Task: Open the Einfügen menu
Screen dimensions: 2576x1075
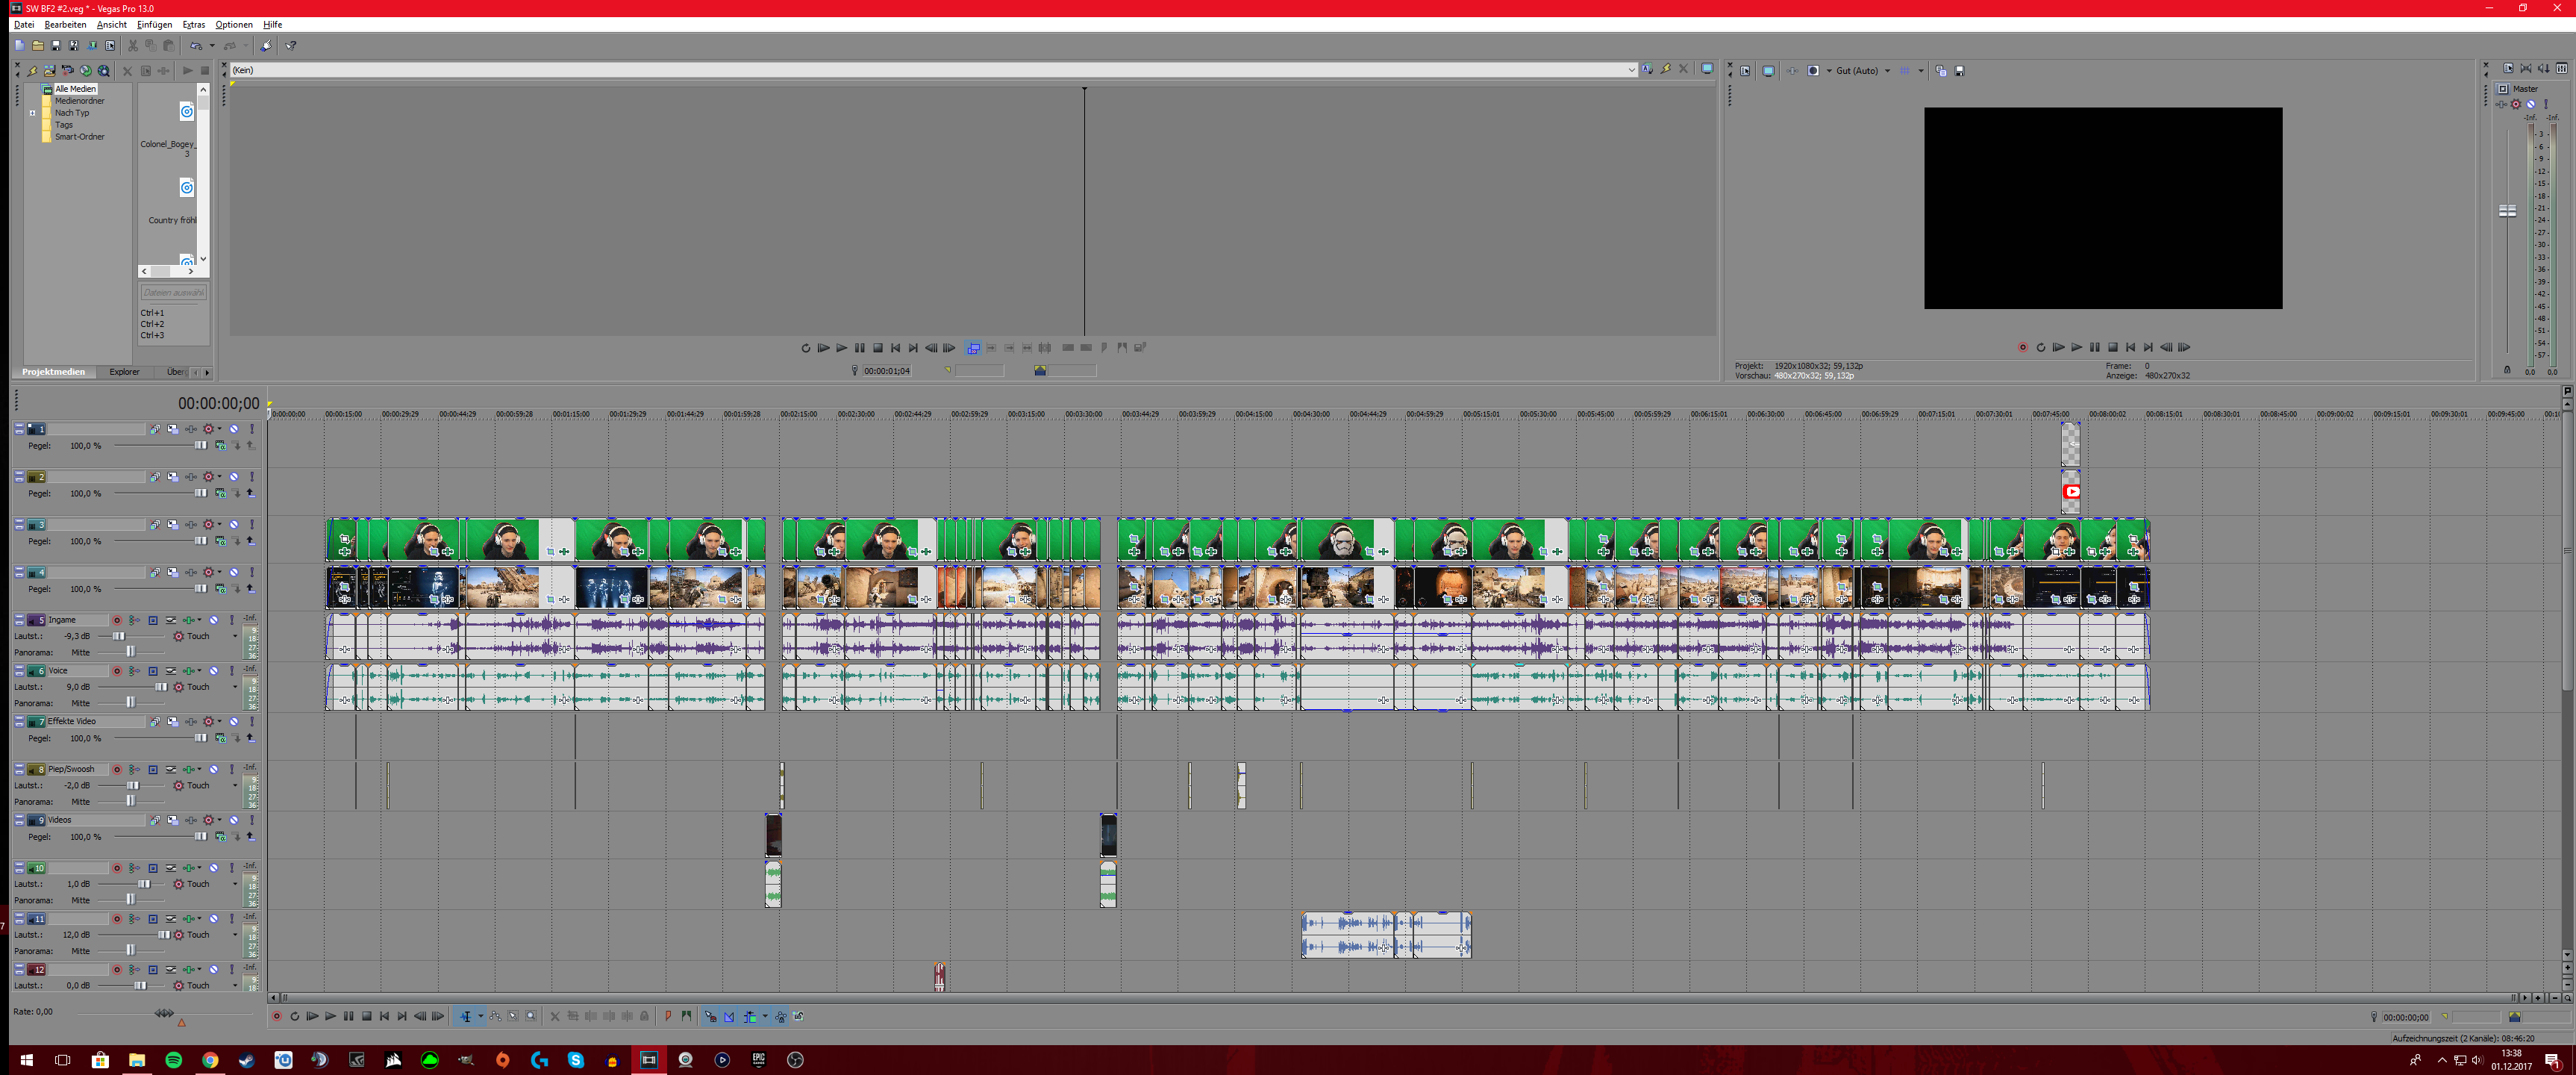Action: click(154, 25)
